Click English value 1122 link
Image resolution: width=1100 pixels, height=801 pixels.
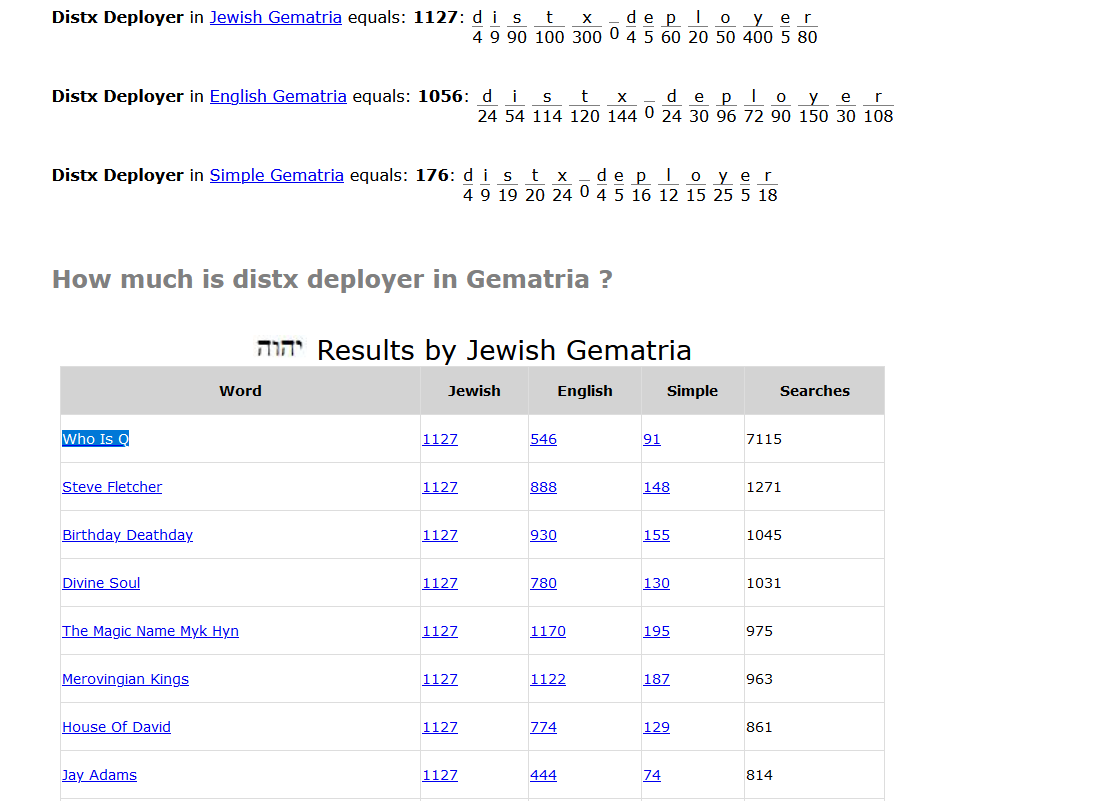[x=548, y=679]
